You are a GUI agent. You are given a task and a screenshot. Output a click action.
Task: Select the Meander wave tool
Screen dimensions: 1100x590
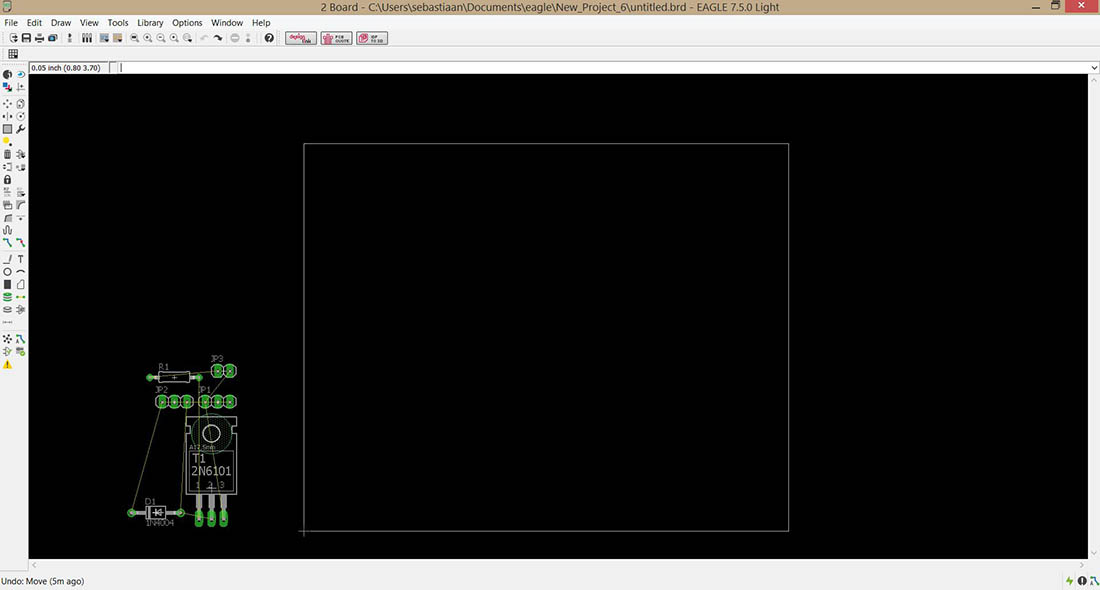[7, 229]
